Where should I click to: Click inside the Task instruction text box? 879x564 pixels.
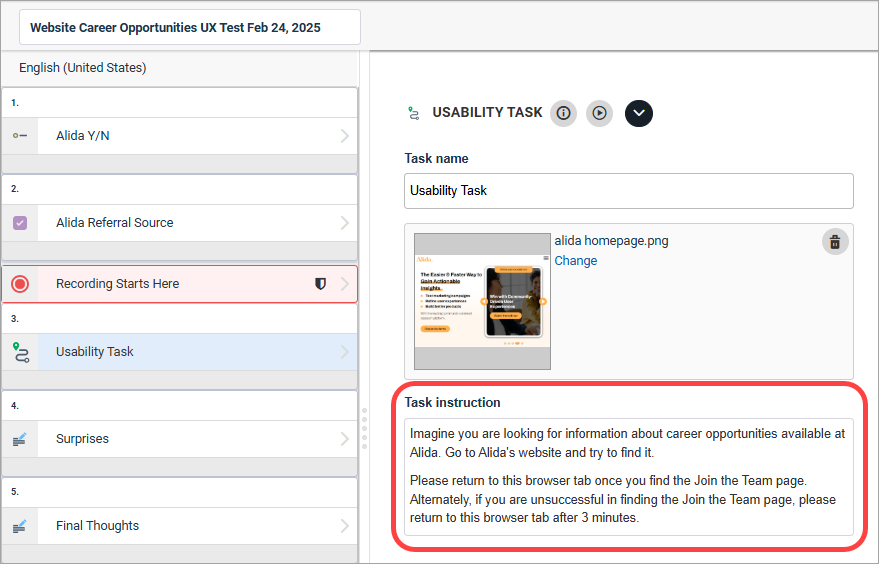coord(628,476)
